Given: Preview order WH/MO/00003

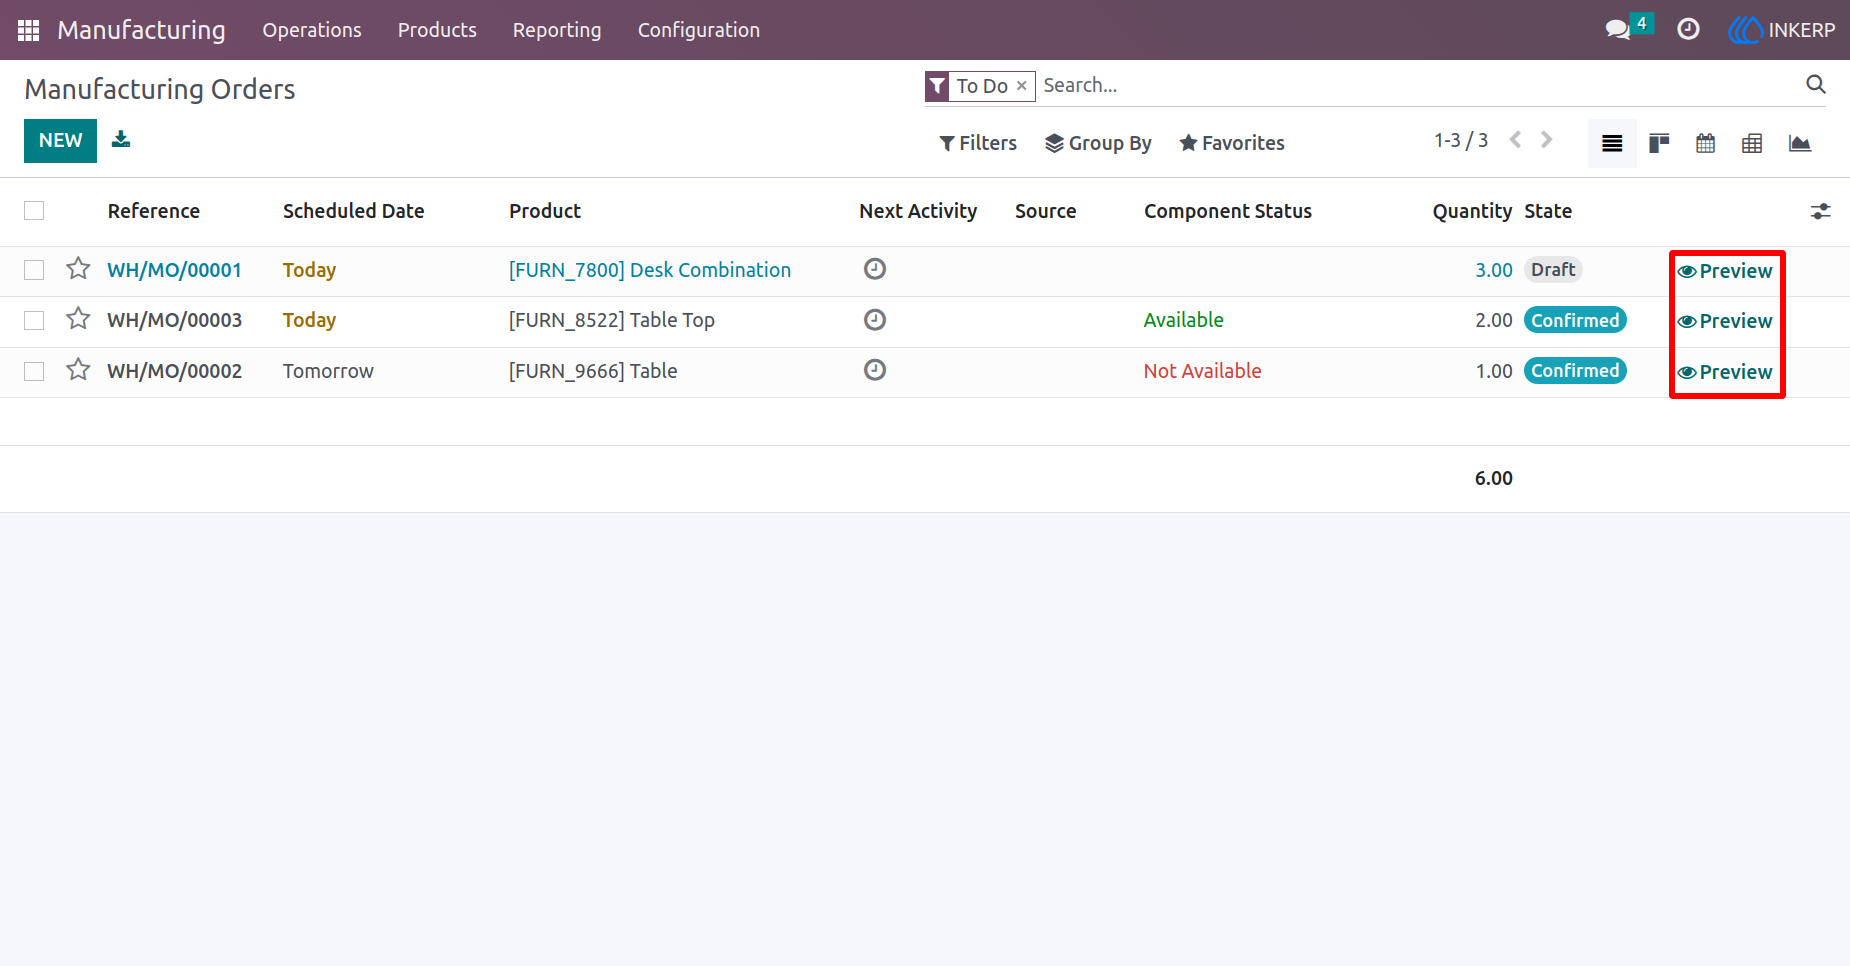Looking at the screenshot, I should coord(1725,321).
